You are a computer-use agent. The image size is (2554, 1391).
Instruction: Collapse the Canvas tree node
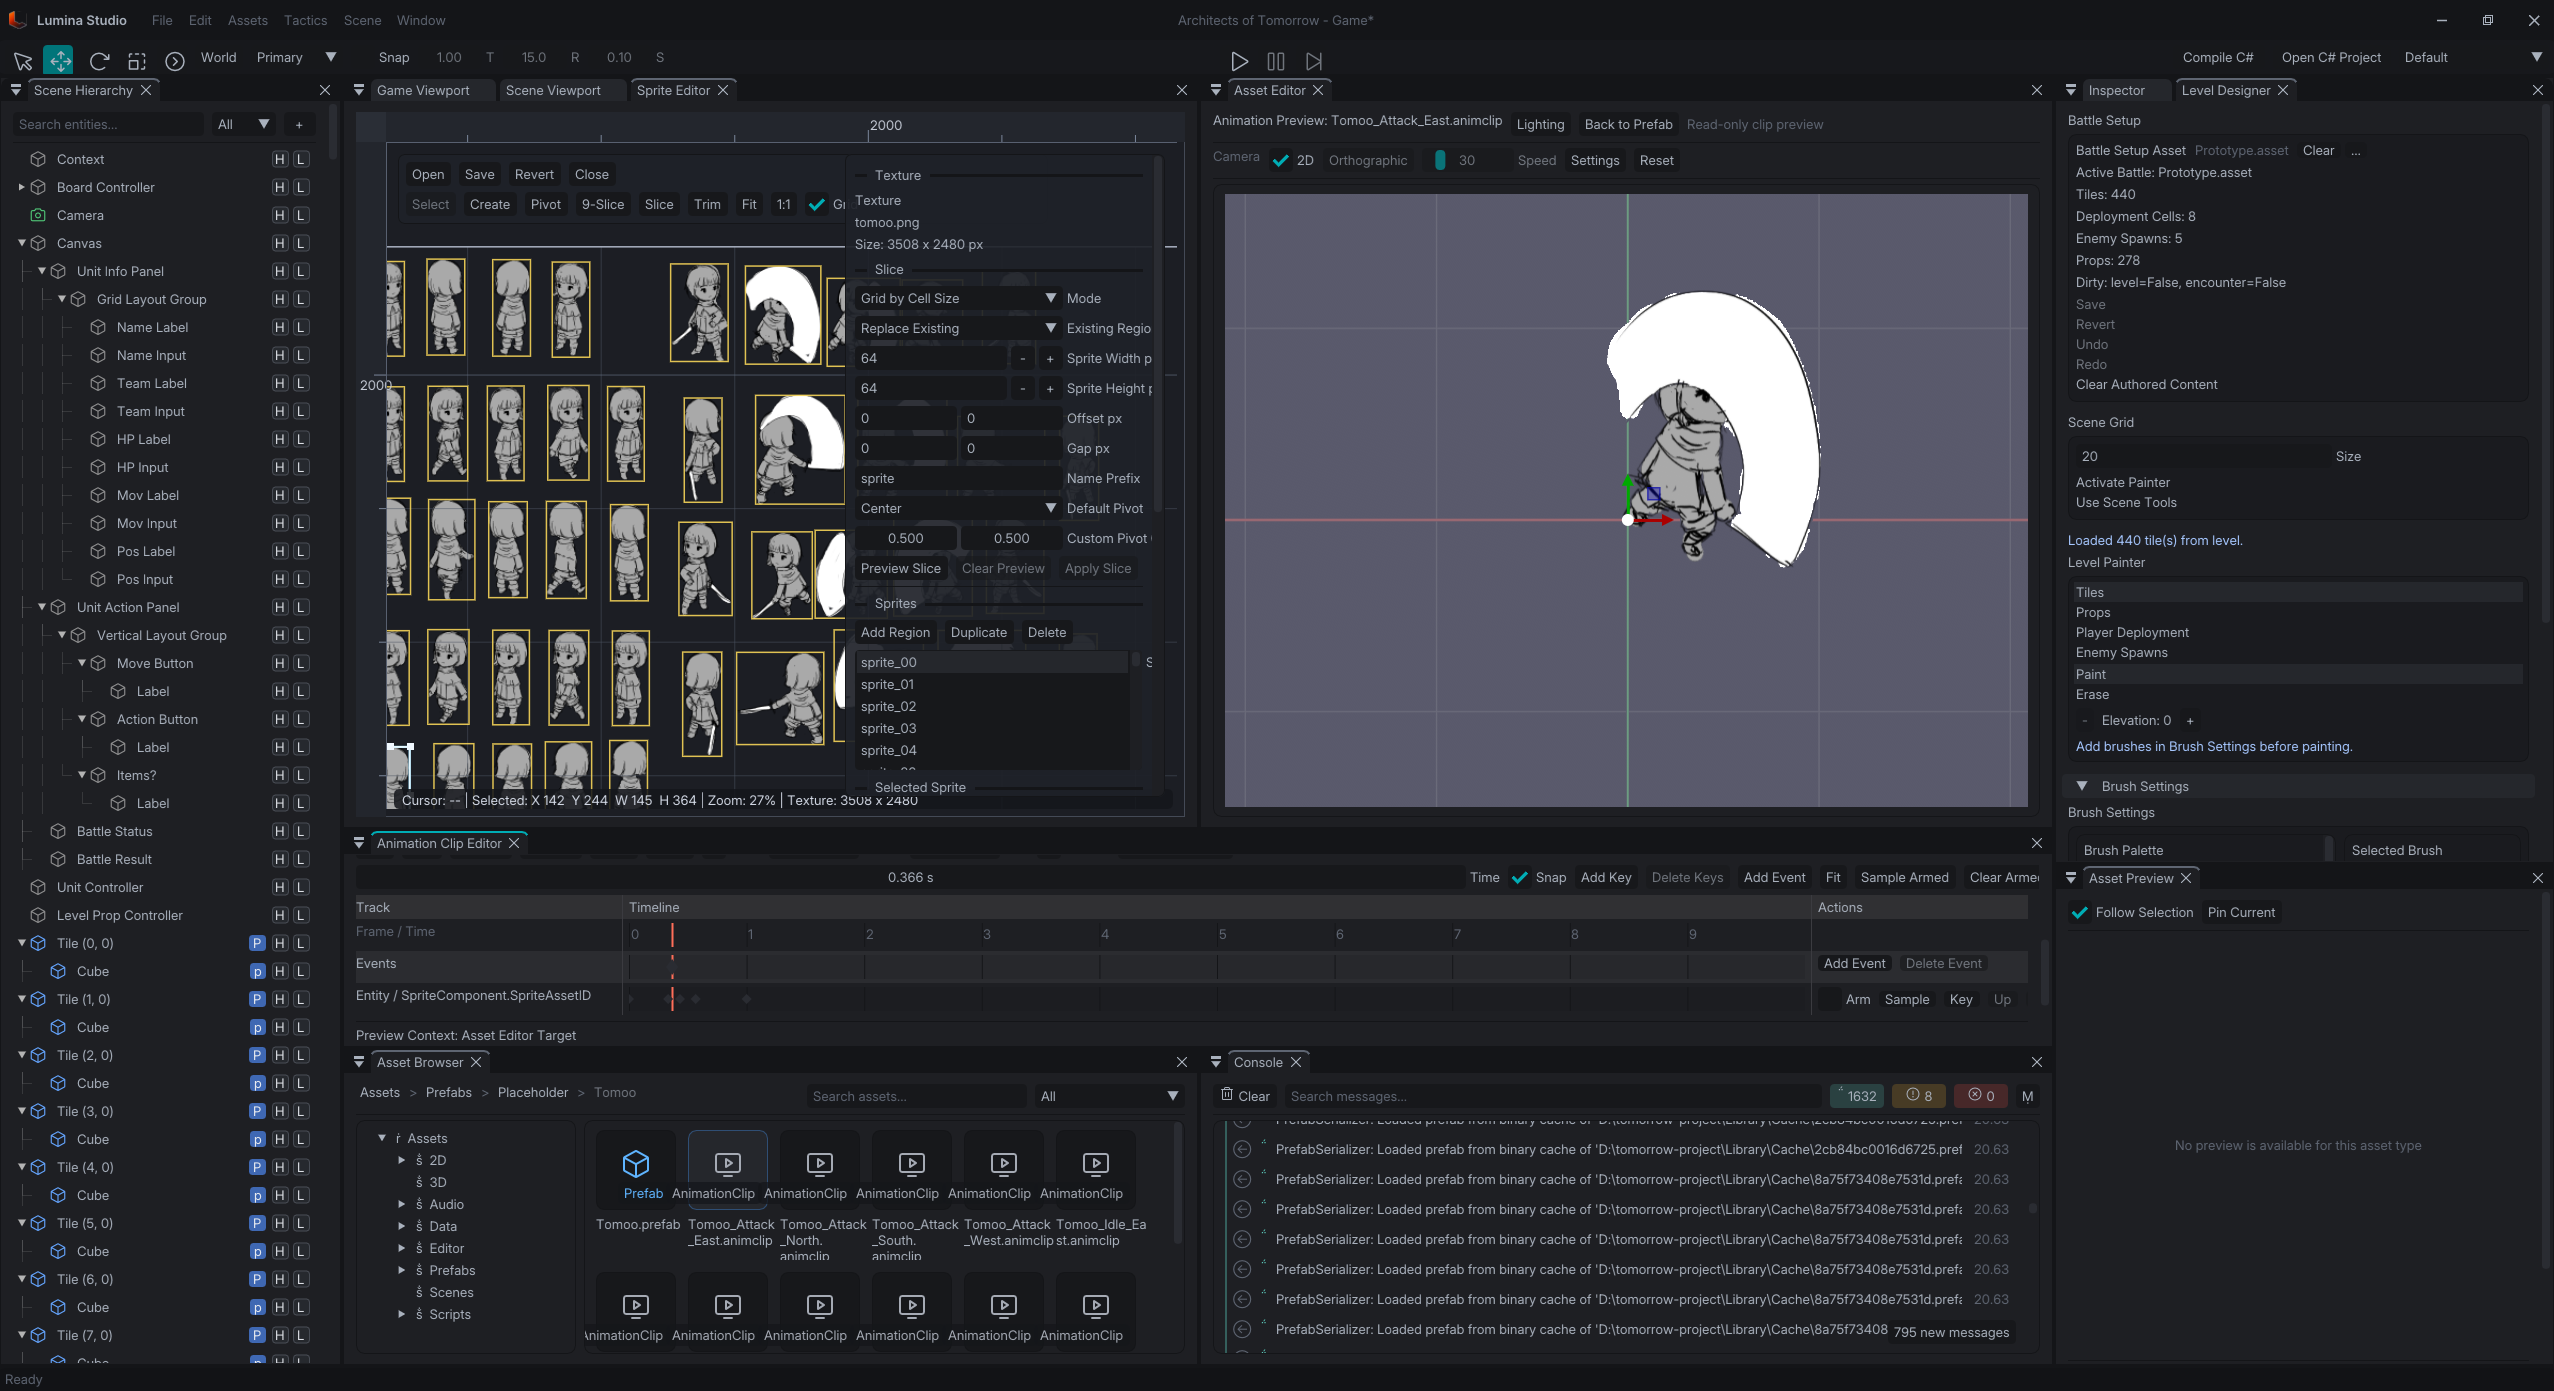click(22, 243)
